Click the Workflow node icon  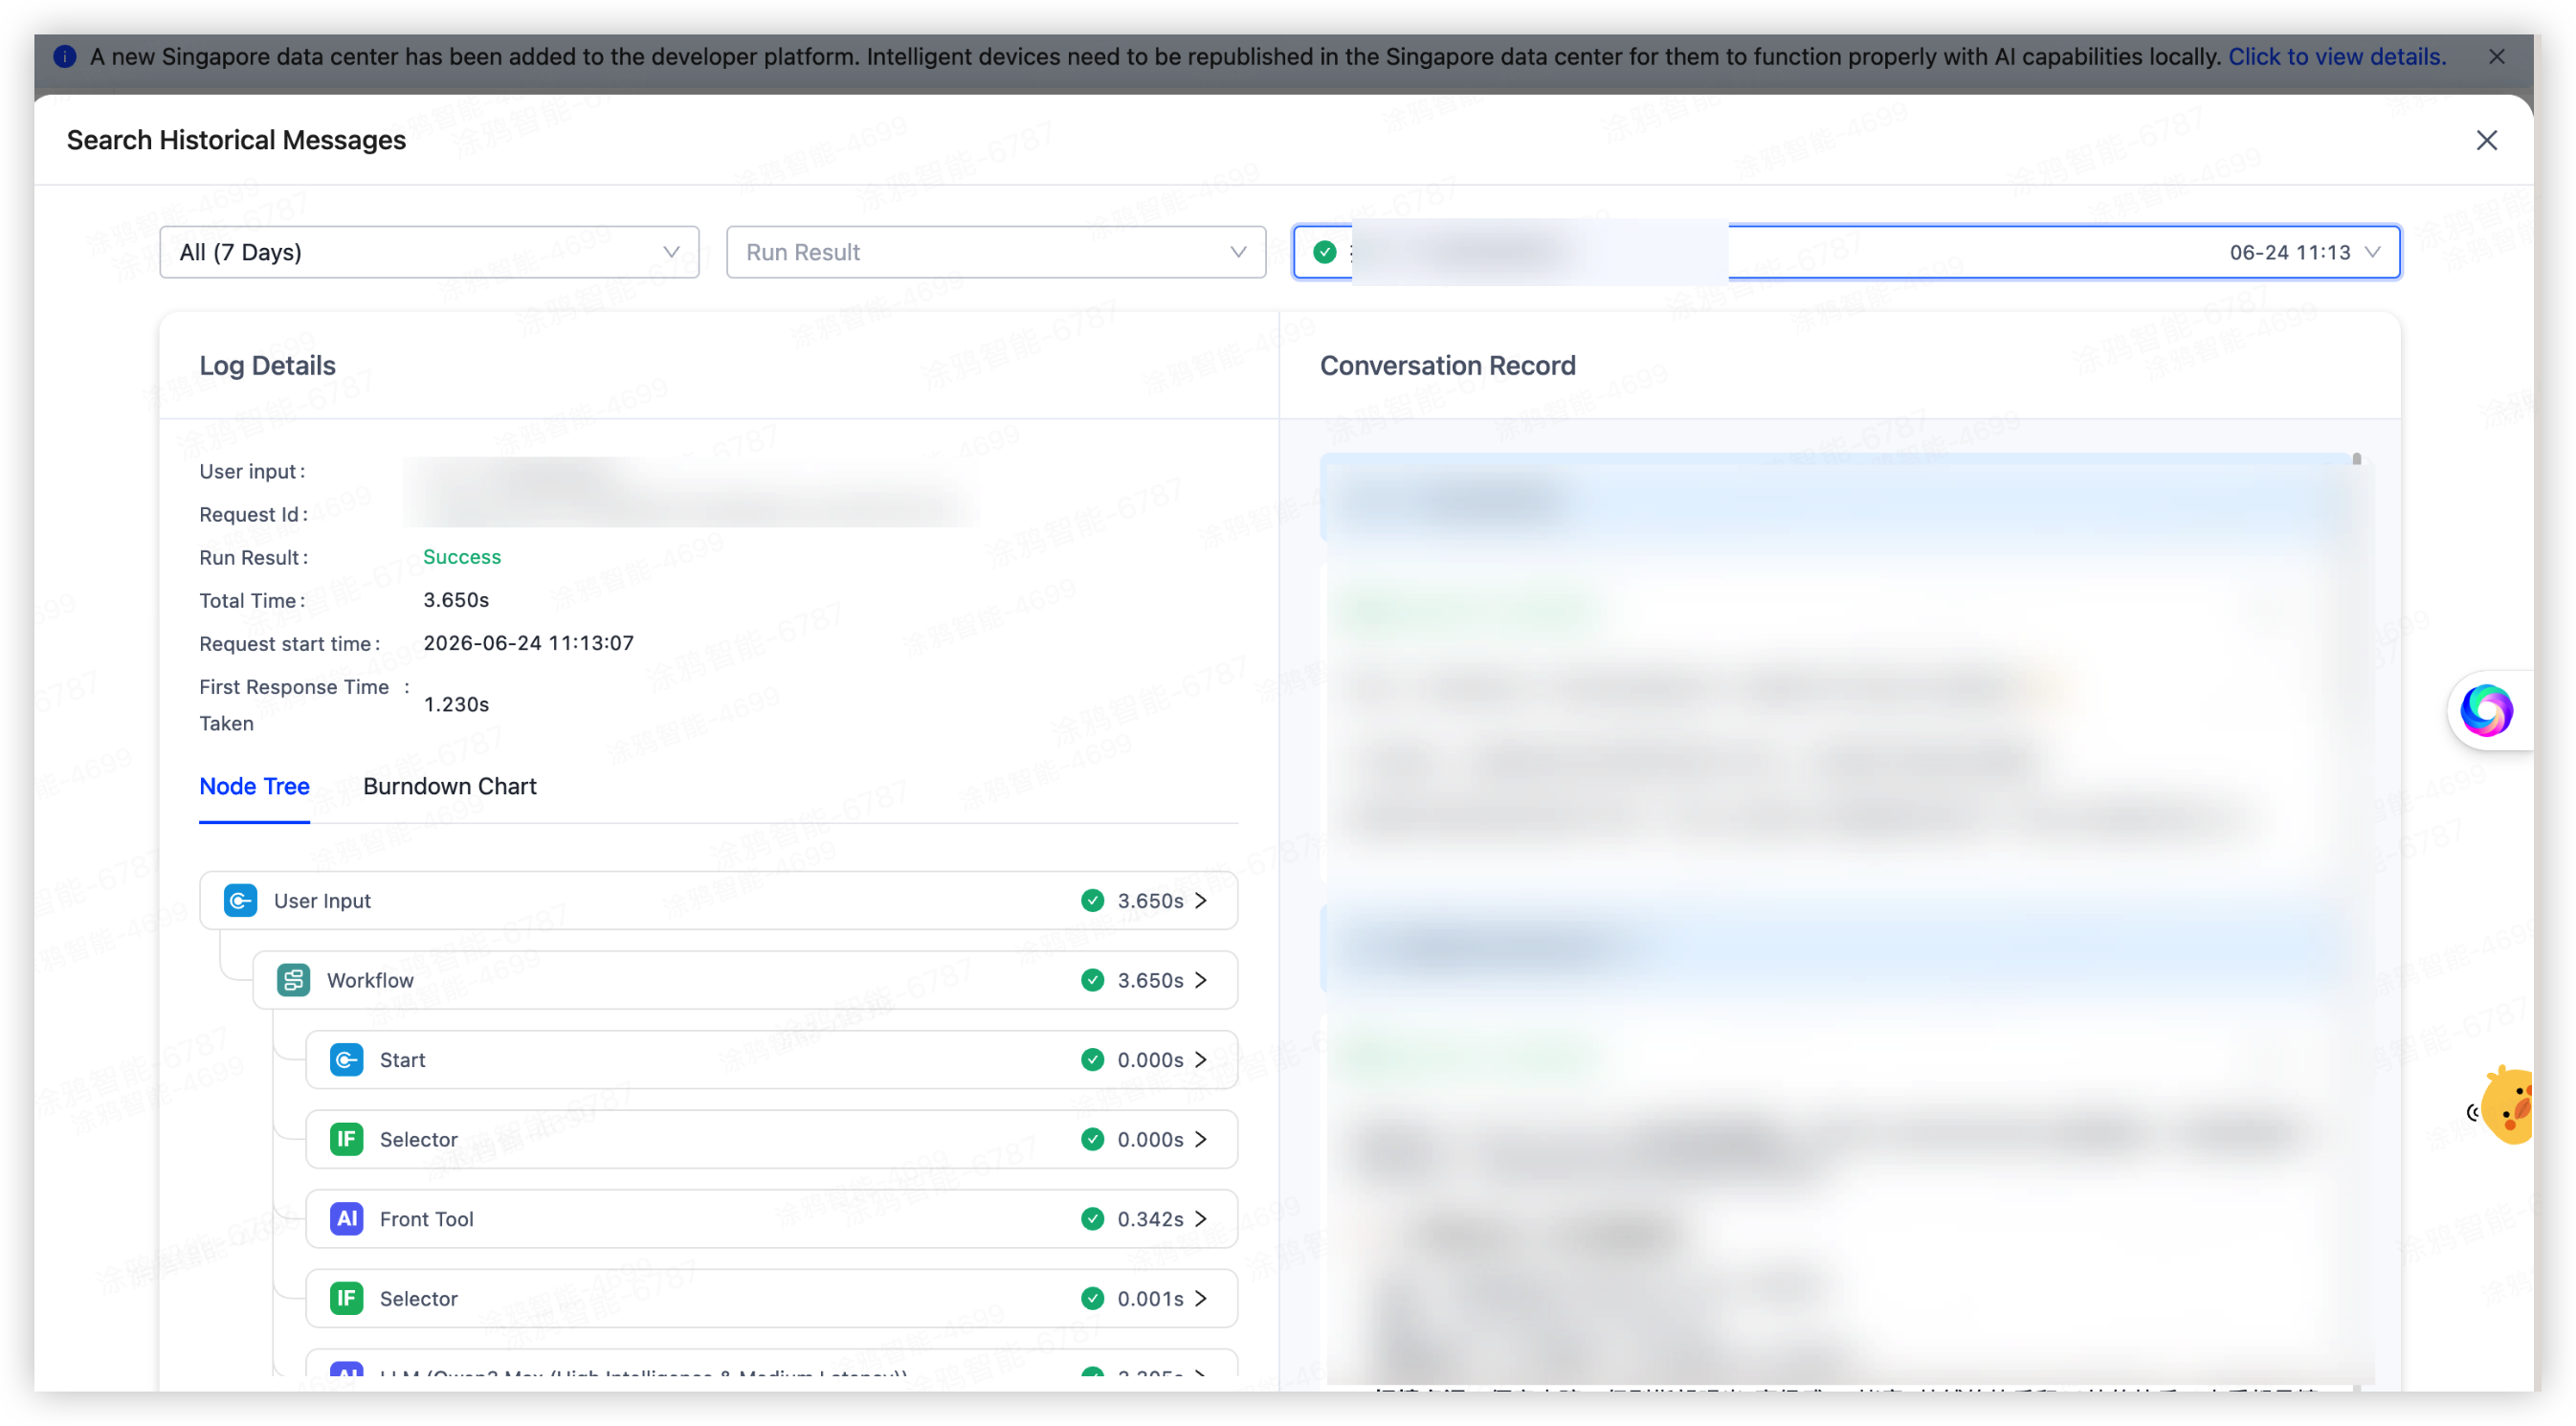(x=293, y=980)
